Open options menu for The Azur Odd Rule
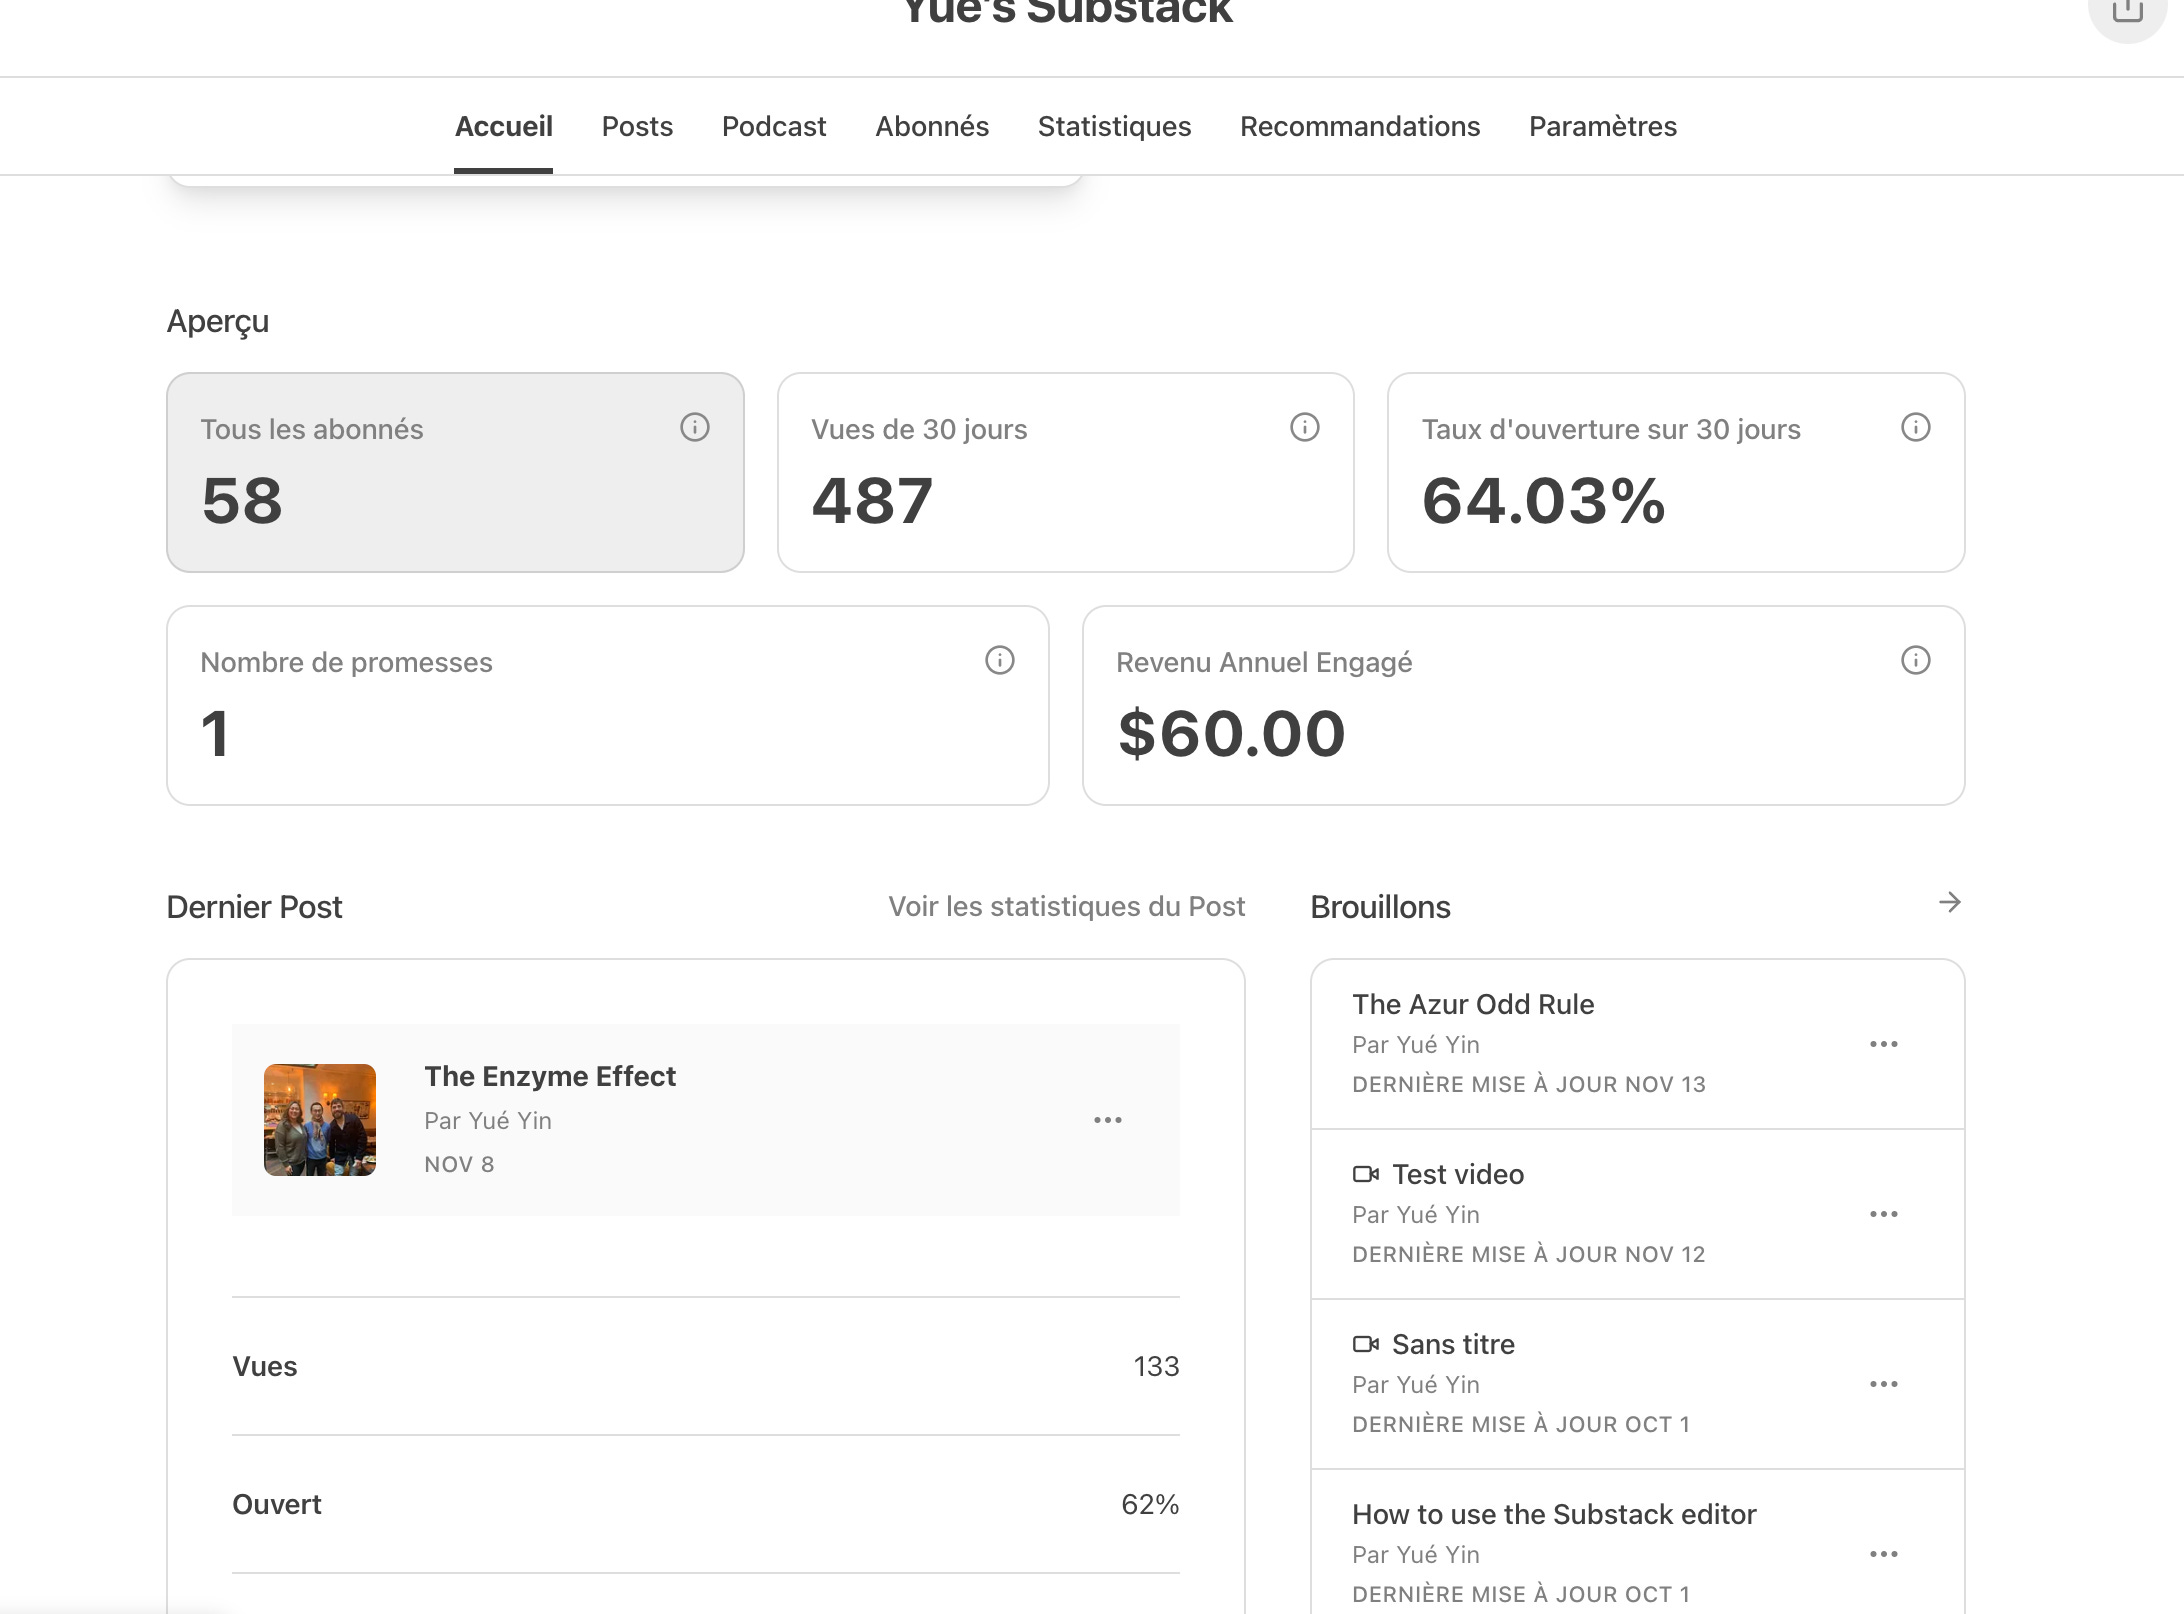 pos(1883,1044)
